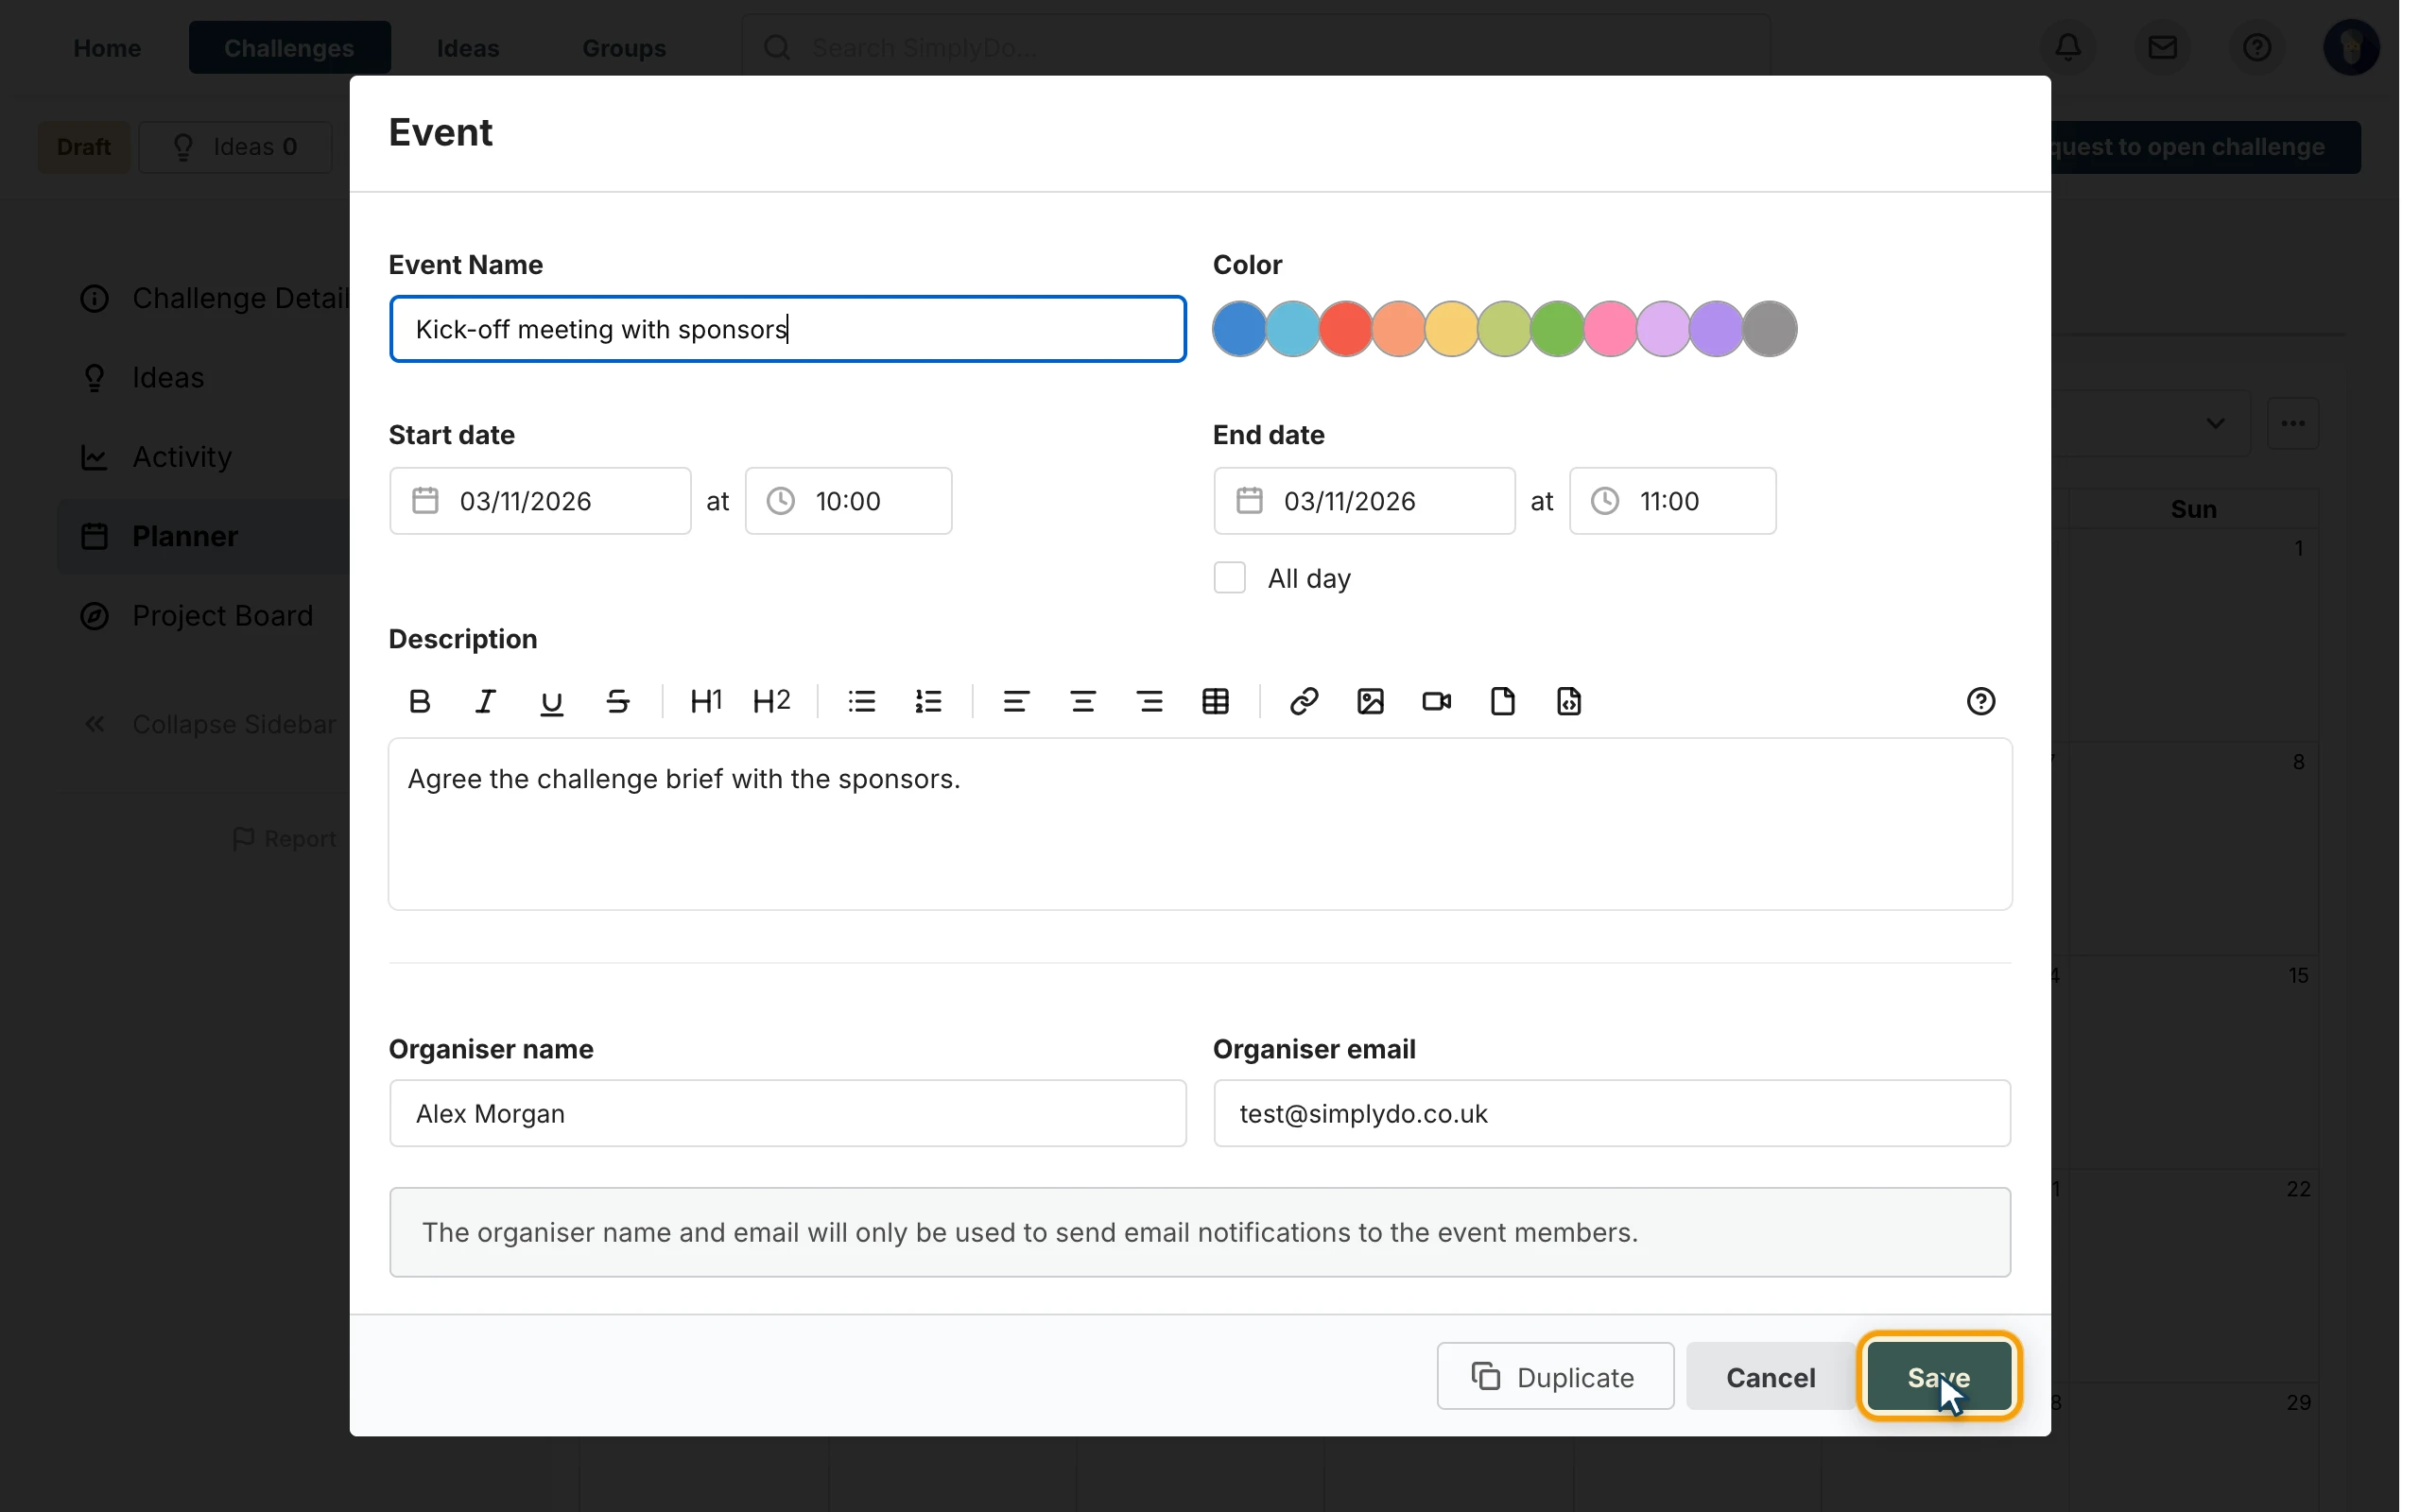Open the notifications bell
Viewport: 2420px width, 1512px height.
click(x=2068, y=47)
